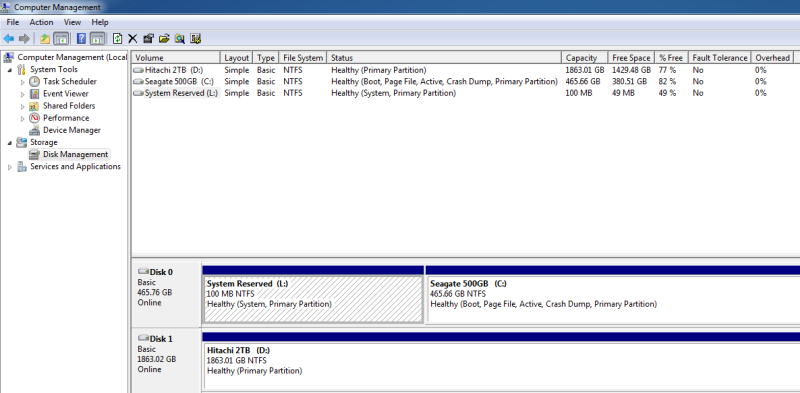Click the 1429.48 GB free space cell
The height and width of the screenshot is (393, 800).
(x=632, y=70)
